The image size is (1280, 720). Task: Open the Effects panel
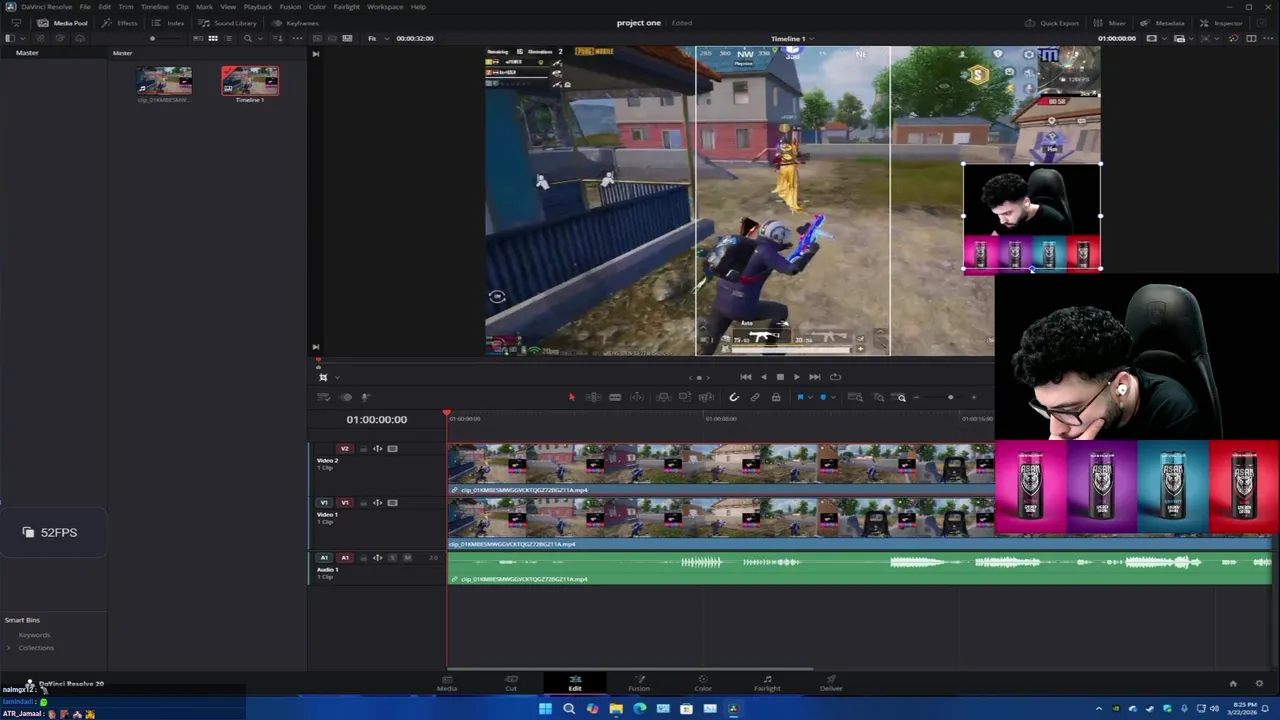[120, 23]
